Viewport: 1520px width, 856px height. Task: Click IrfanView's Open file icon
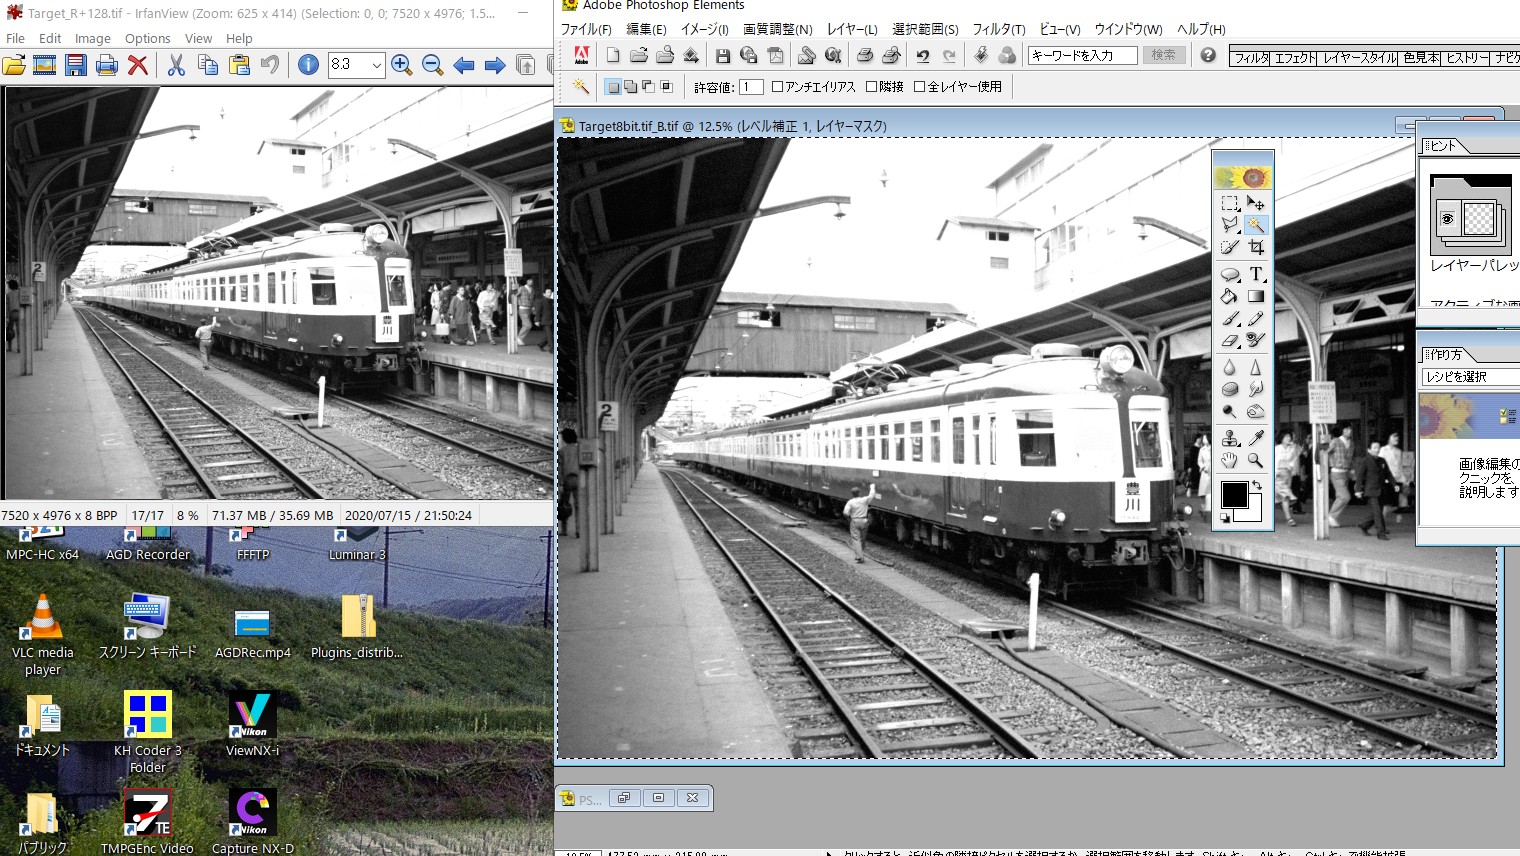coord(14,65)
